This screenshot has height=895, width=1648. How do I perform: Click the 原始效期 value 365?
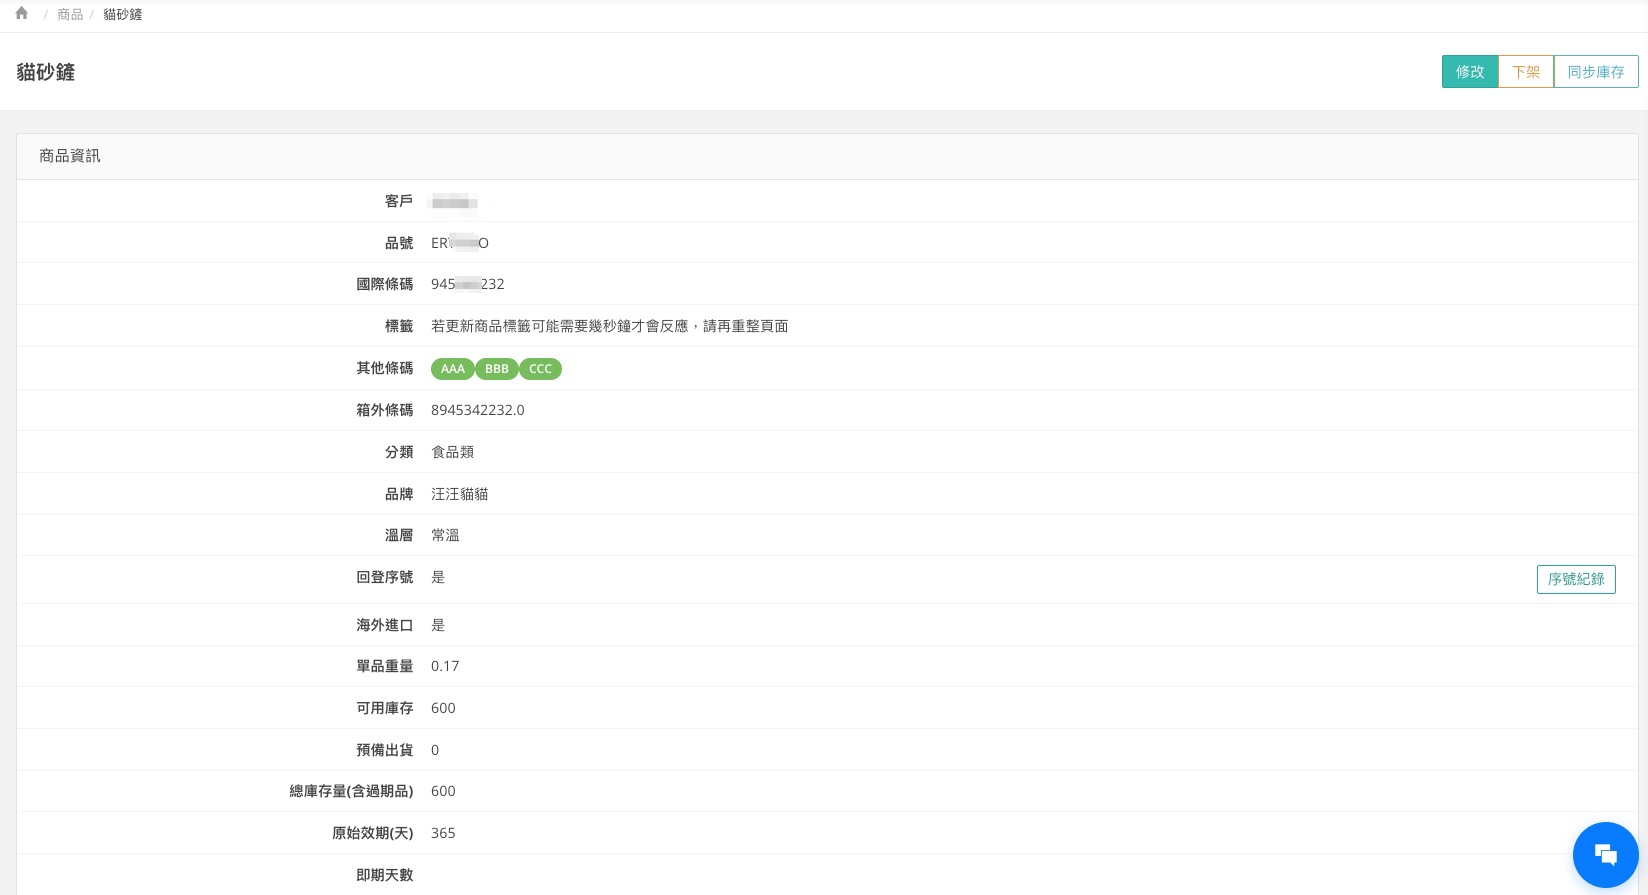[443, 833]
